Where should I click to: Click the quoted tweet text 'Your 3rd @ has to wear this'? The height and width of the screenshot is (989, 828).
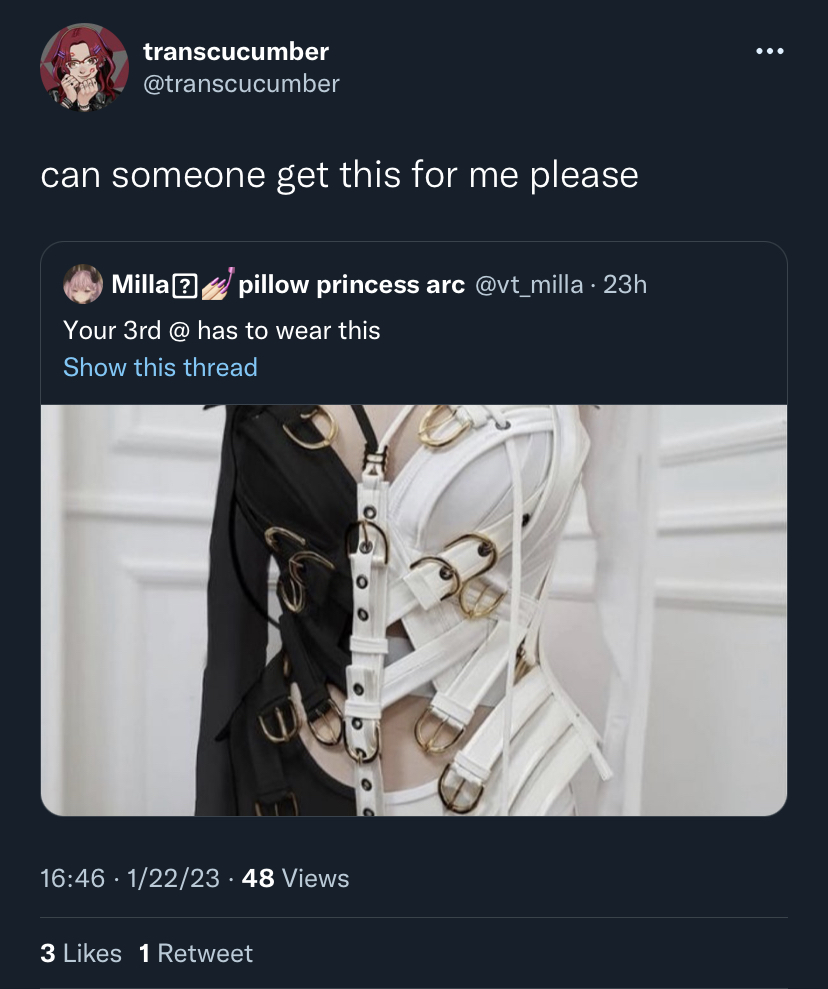pyautogui.click(x=222, y=331)
